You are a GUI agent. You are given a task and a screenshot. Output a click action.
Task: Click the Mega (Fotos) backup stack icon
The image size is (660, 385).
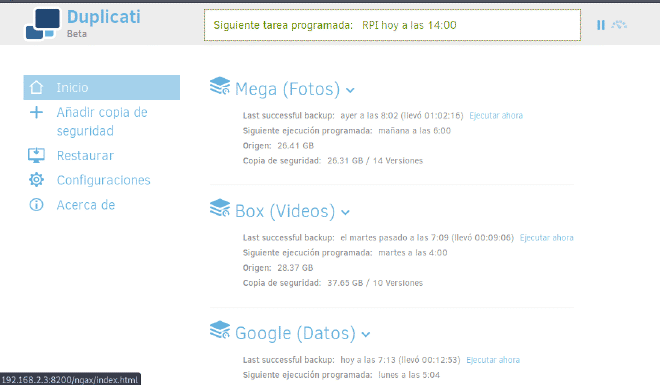220,86
